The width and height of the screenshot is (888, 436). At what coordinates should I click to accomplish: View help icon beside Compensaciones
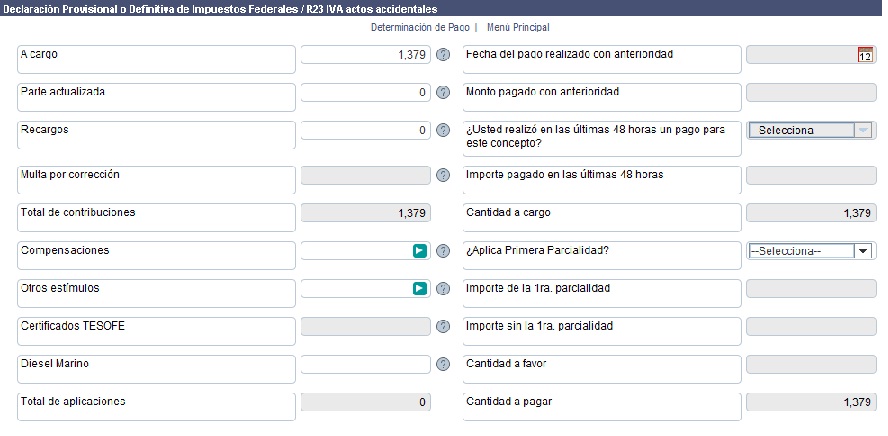(443, 251)
